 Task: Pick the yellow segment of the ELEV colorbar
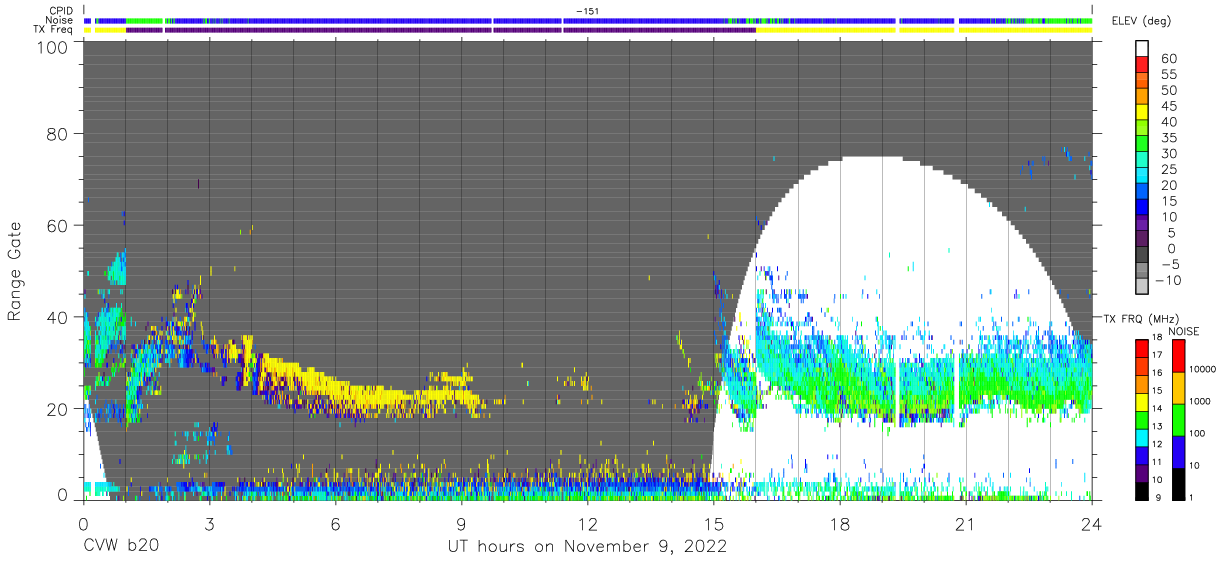click(x=1144, y=111)
